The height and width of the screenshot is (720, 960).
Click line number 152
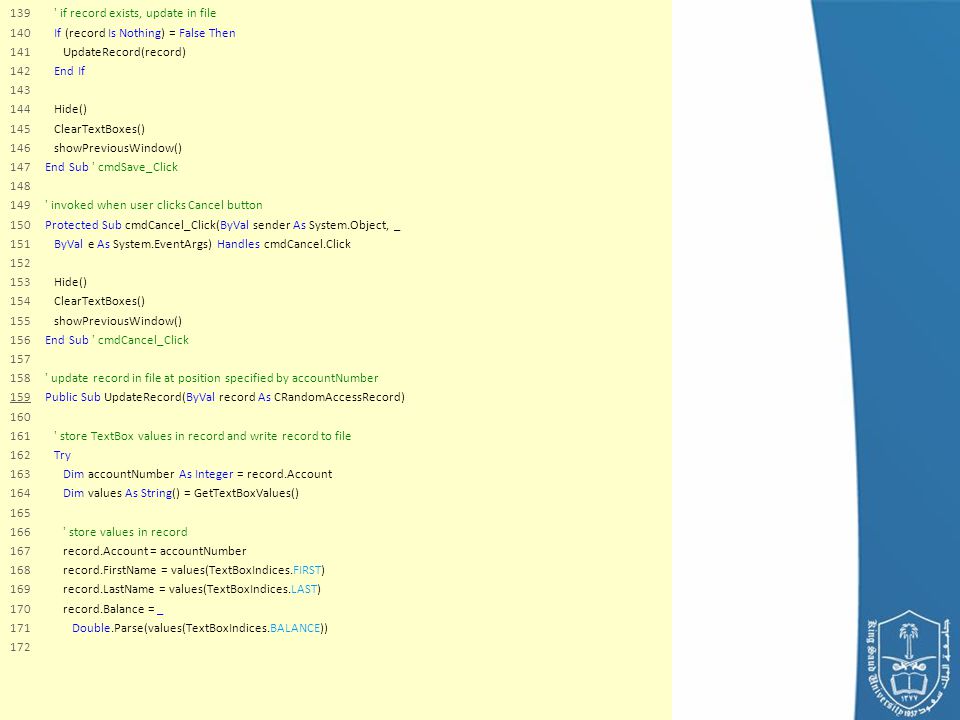pos(20,263)
